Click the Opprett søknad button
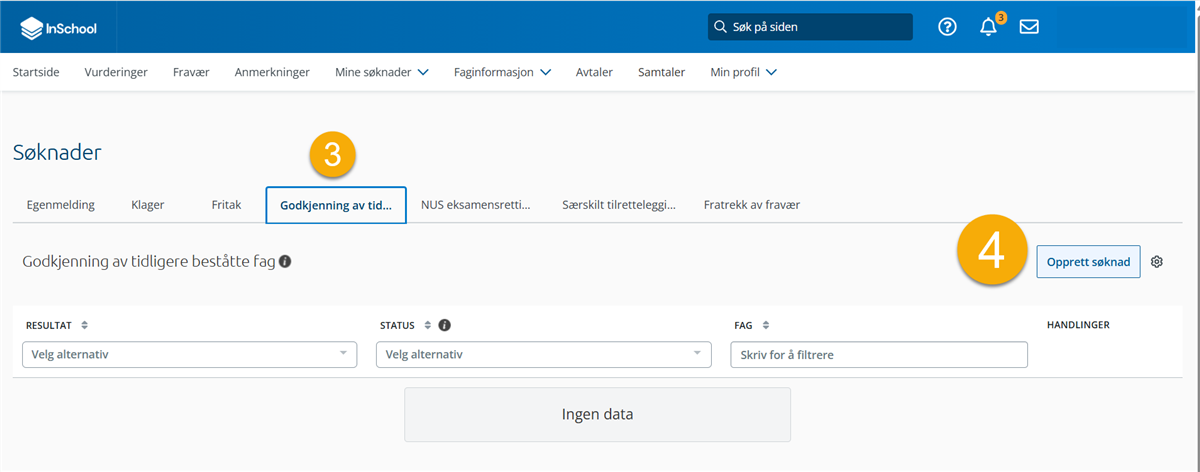Screen dimensions: 1200x472 1088,262
